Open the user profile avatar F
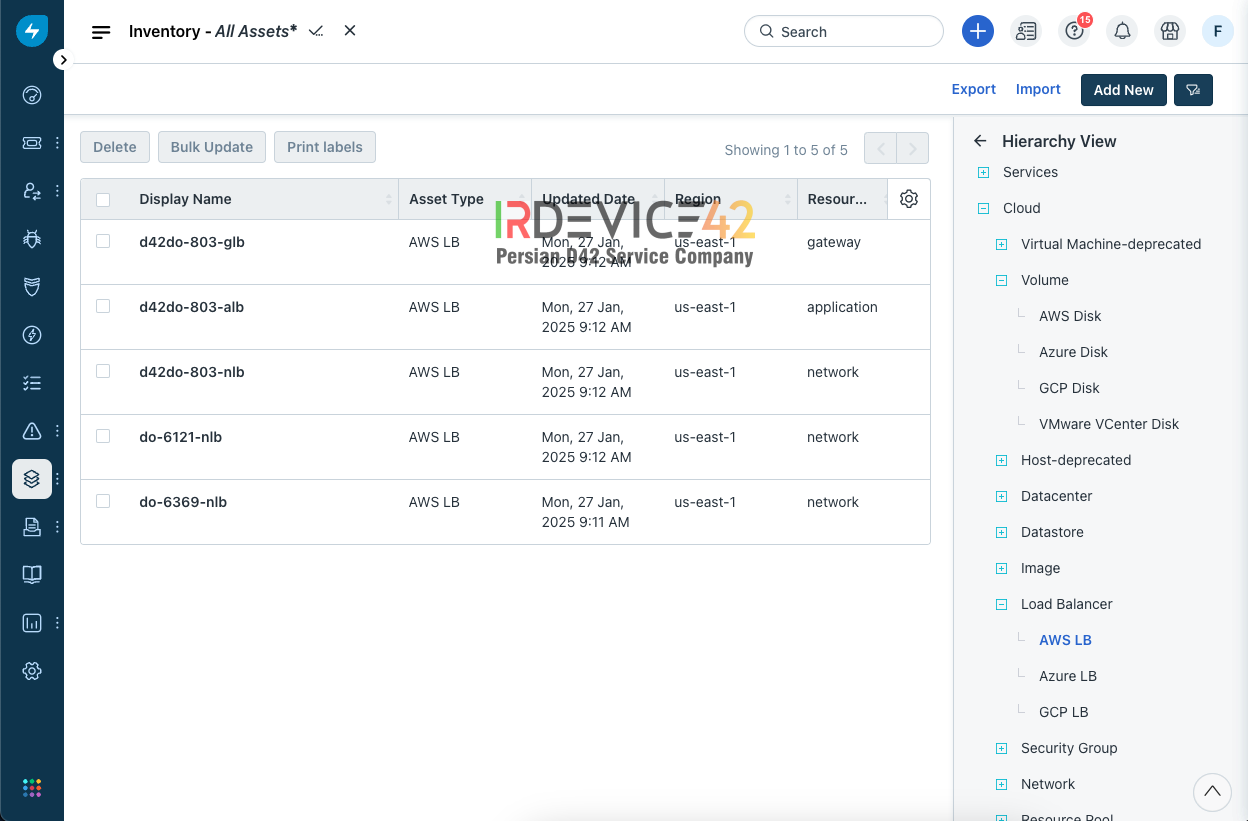The width and height of the screenshot is (1248, 821). click(x=1218, y=31)
